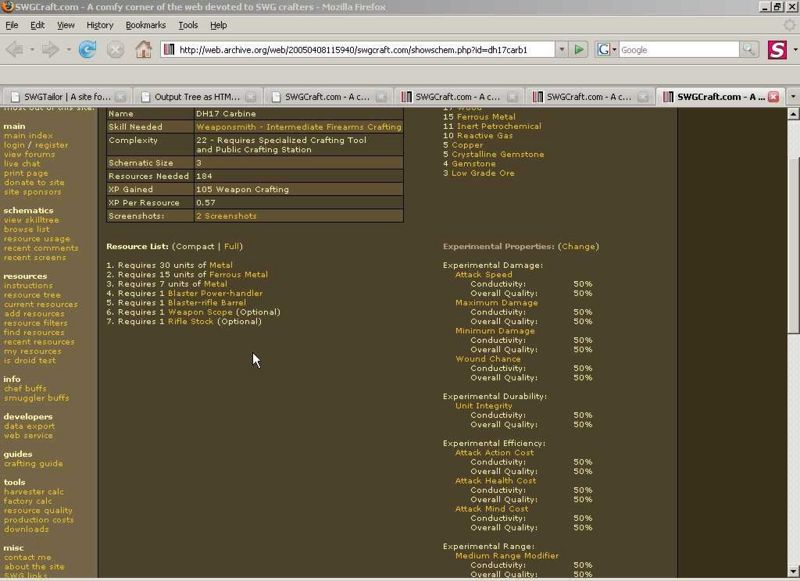800x581 pixels.
Task: Click the red S toolbar icon
Action: [777, 49]
